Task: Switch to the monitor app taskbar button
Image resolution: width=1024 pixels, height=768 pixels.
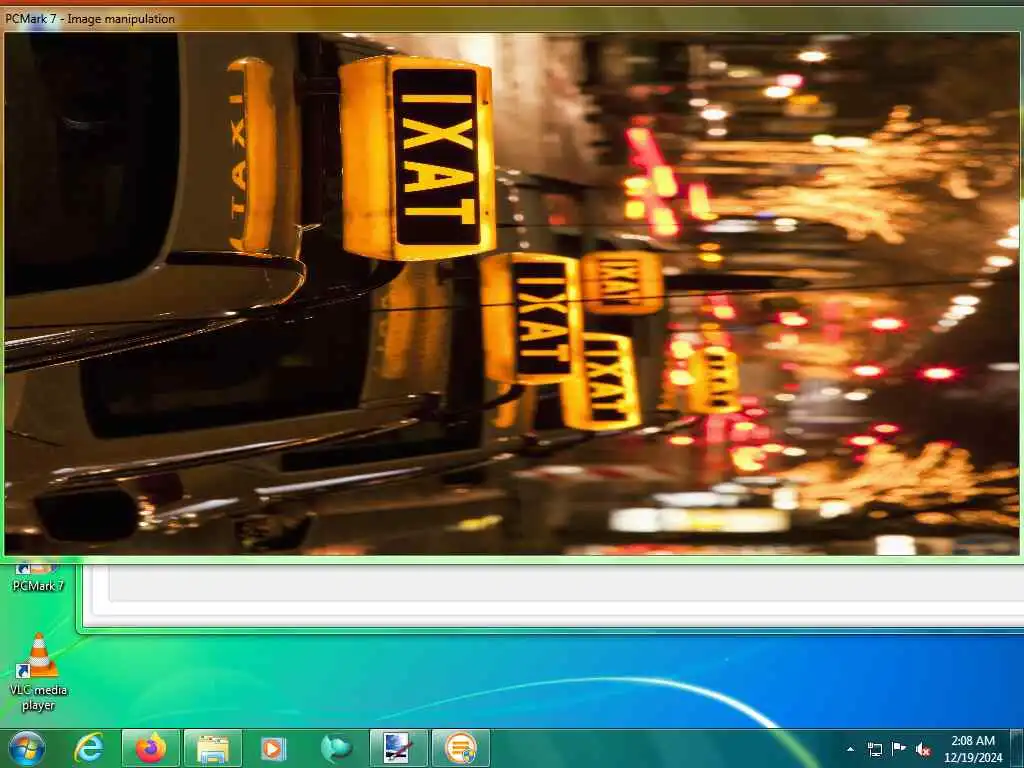Action: (x=398, y=748)
